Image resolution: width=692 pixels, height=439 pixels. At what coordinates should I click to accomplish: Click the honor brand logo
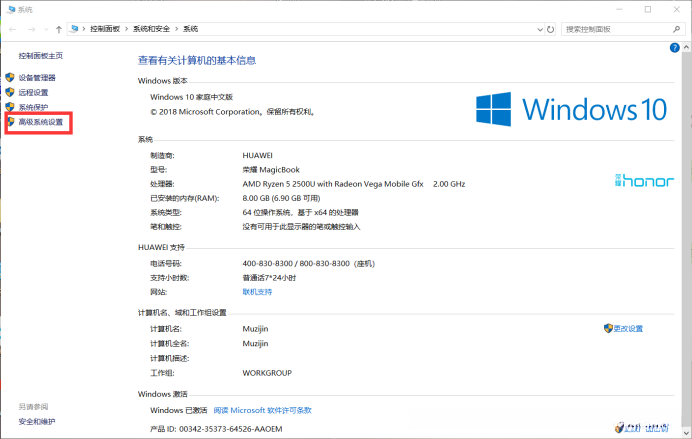pyautogui.click(x=644, y=180)
